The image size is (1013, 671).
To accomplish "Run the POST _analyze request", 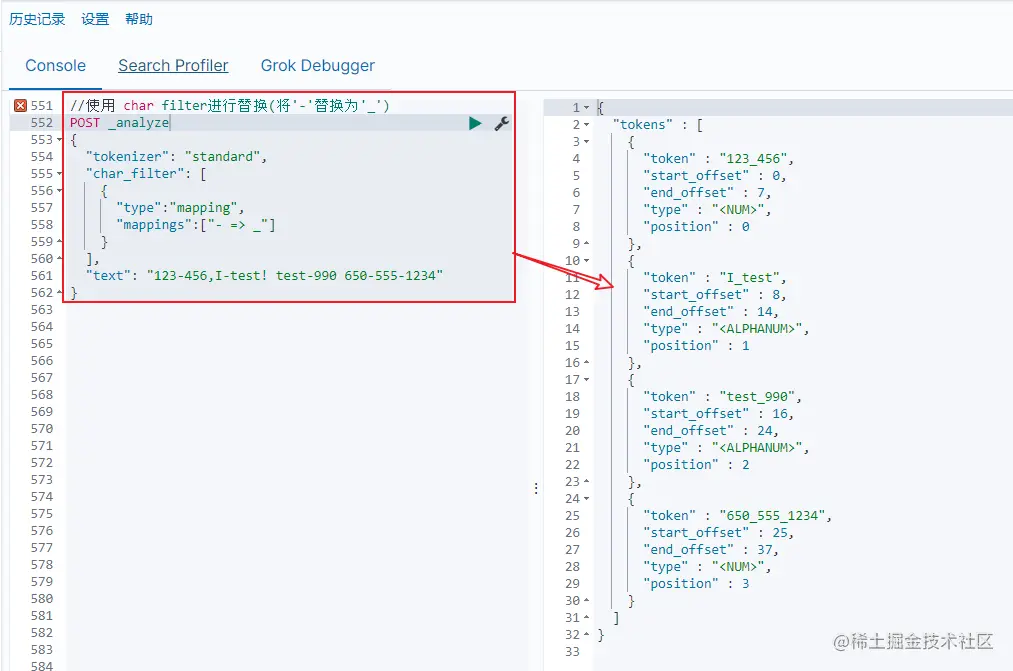I will (x=475, y=123).
